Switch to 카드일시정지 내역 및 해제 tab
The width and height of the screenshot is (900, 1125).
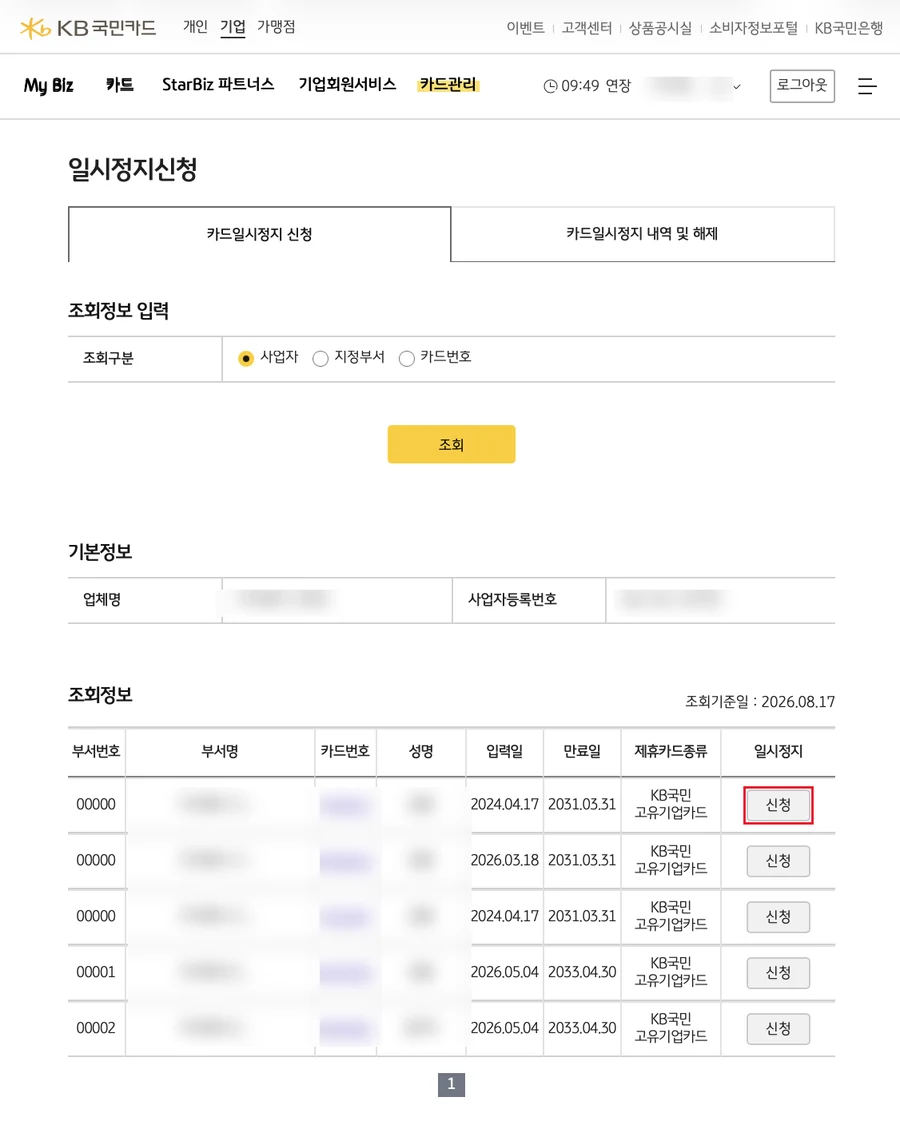(642, 234)
